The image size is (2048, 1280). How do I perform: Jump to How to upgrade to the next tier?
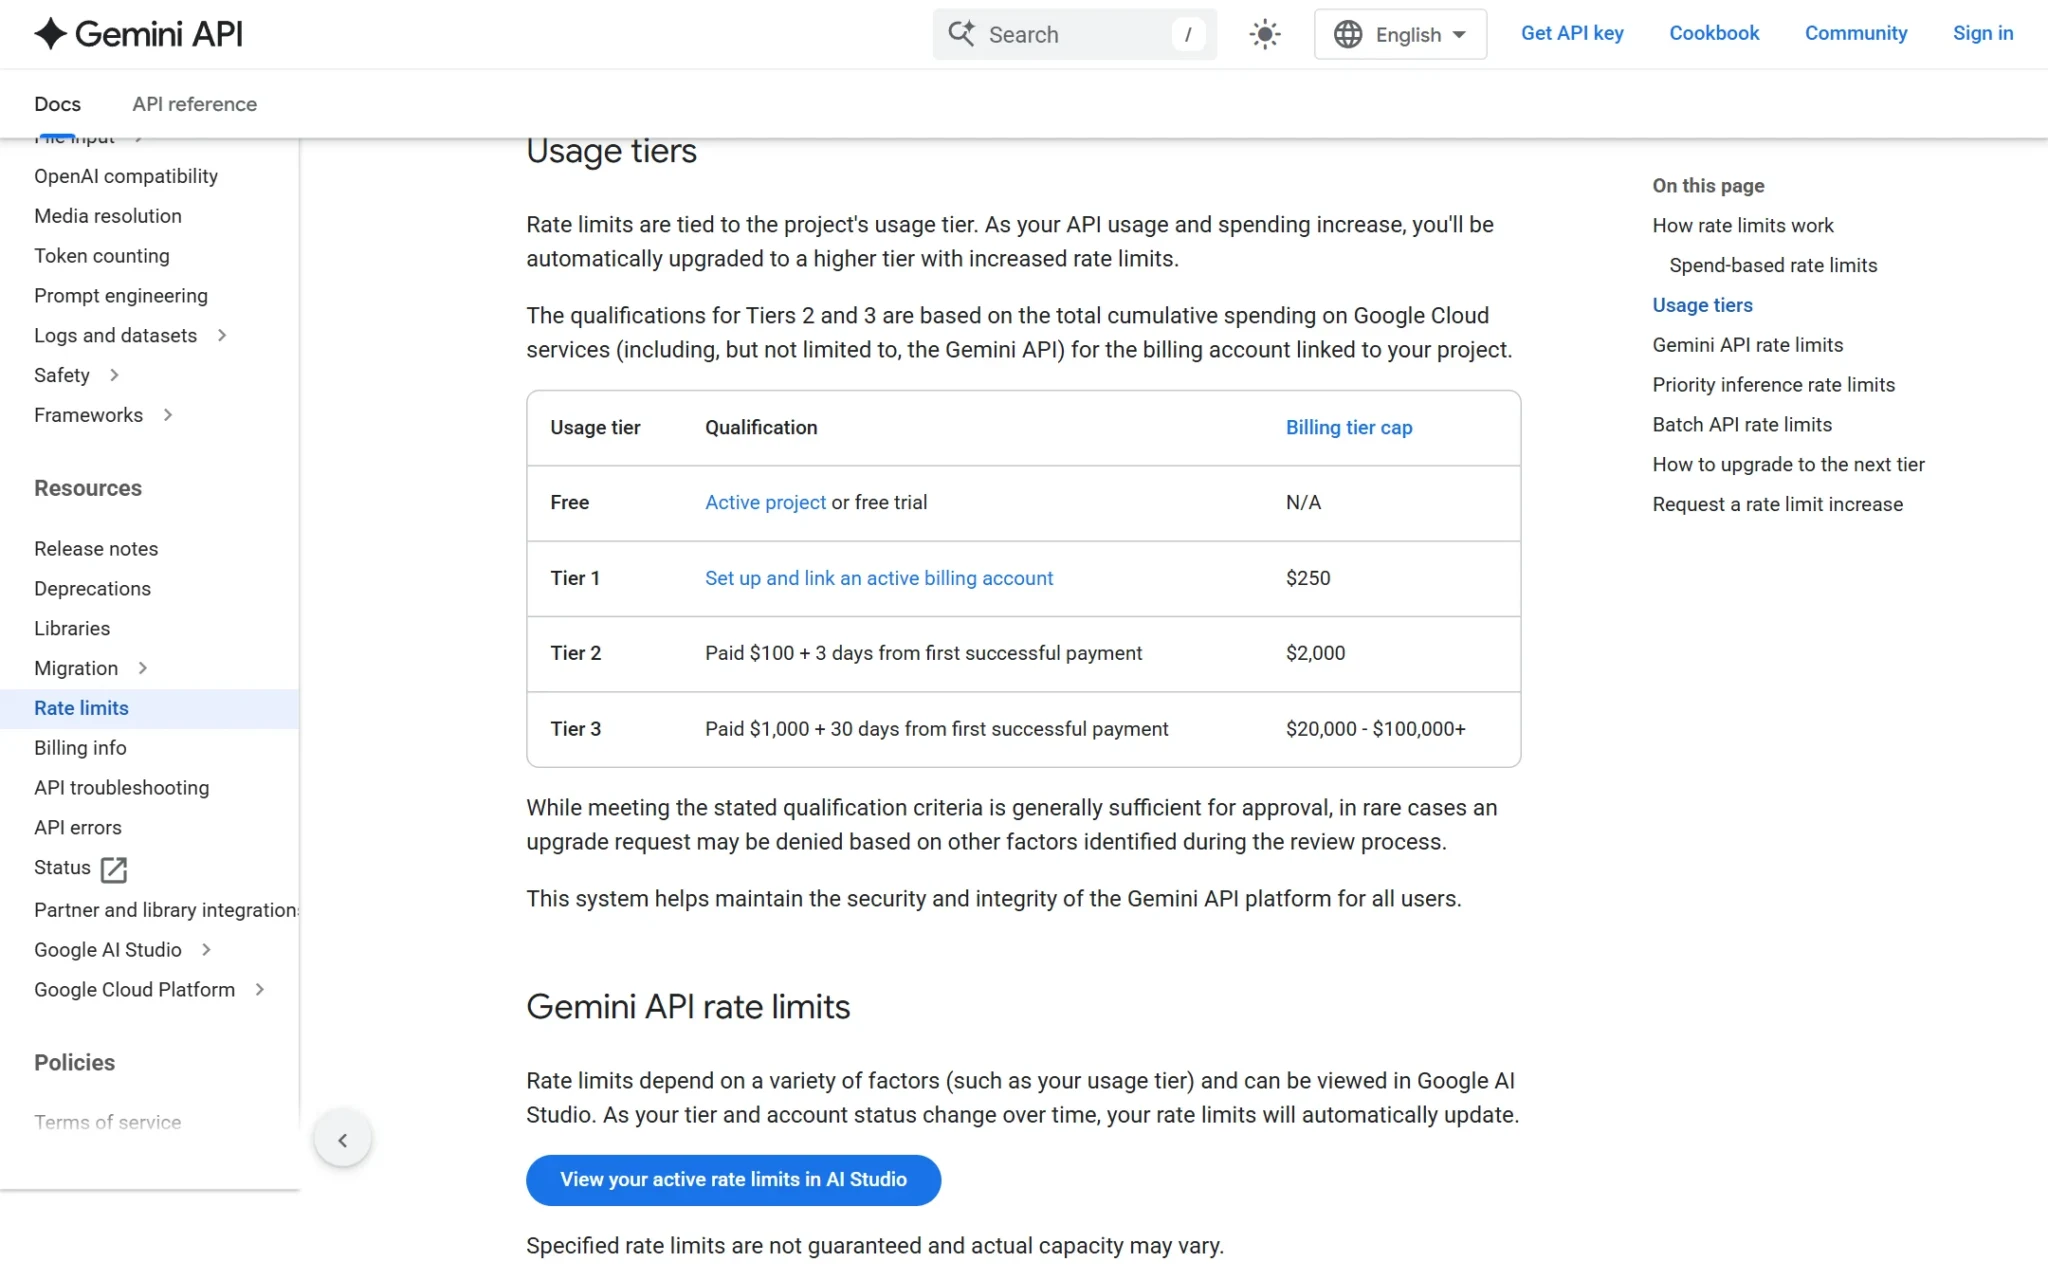(1788, 465)
